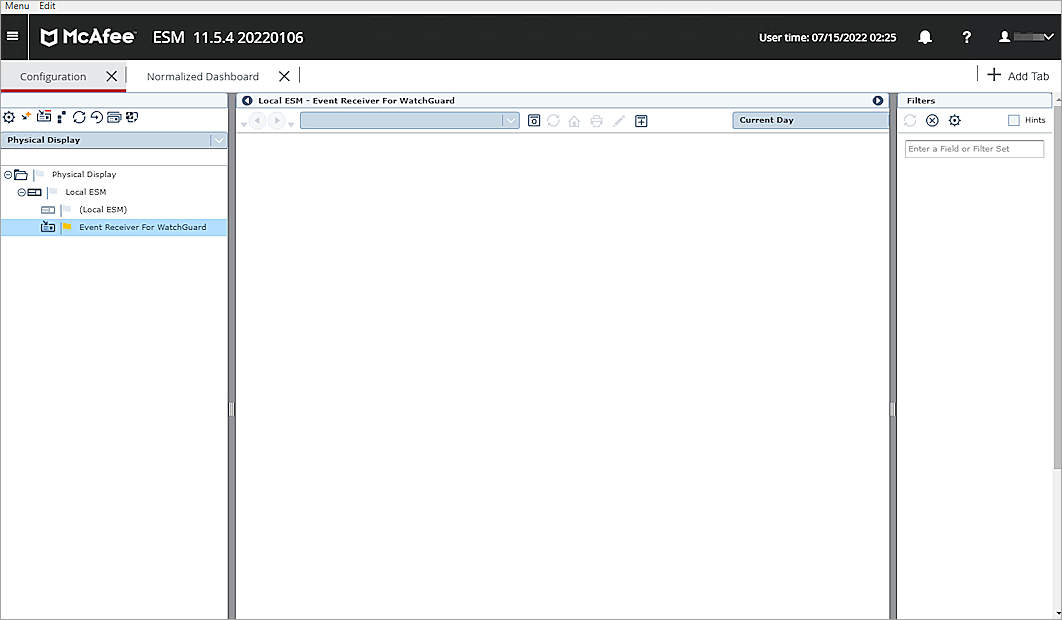Click the hamburger menu beside the McAfee logo
Viewport: 1062px width, 620px height.
pyautogui.click(x=13, y=36)
